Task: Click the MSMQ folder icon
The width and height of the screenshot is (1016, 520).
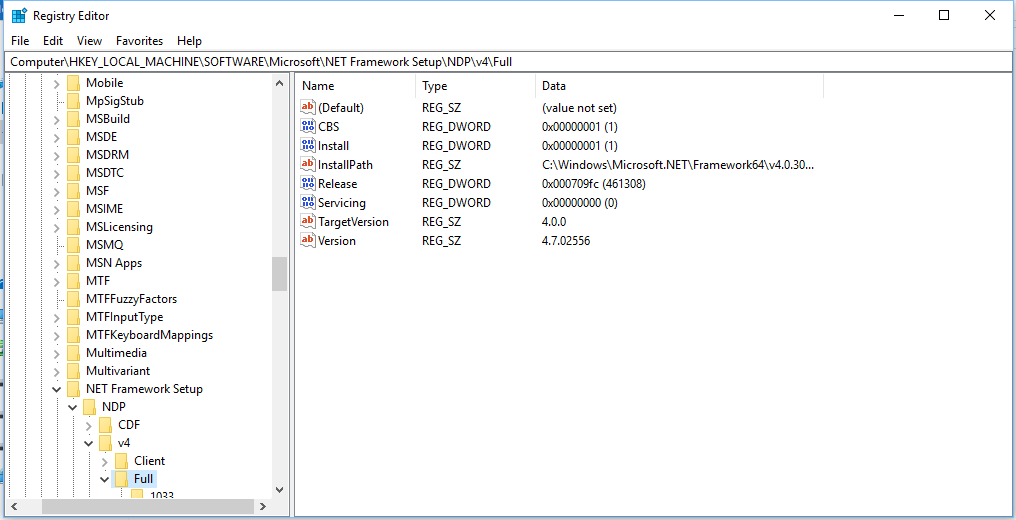Action: click(x=73, y=245)
